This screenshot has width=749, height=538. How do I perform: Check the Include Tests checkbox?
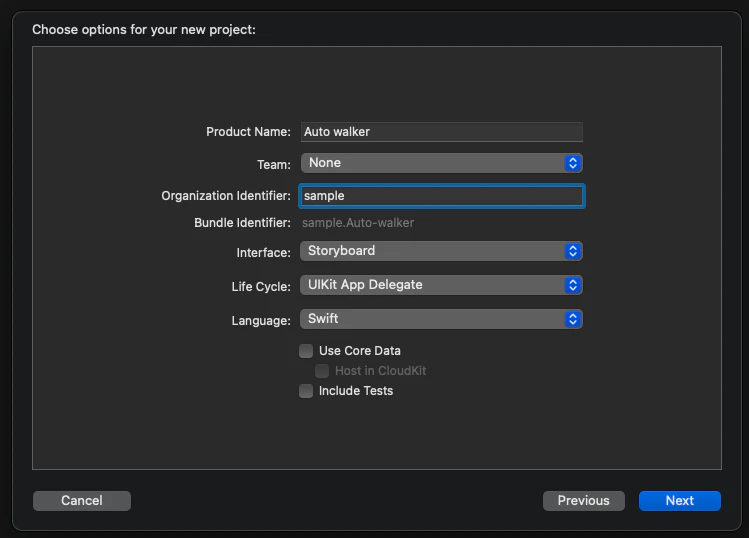(x=306, y=391)
